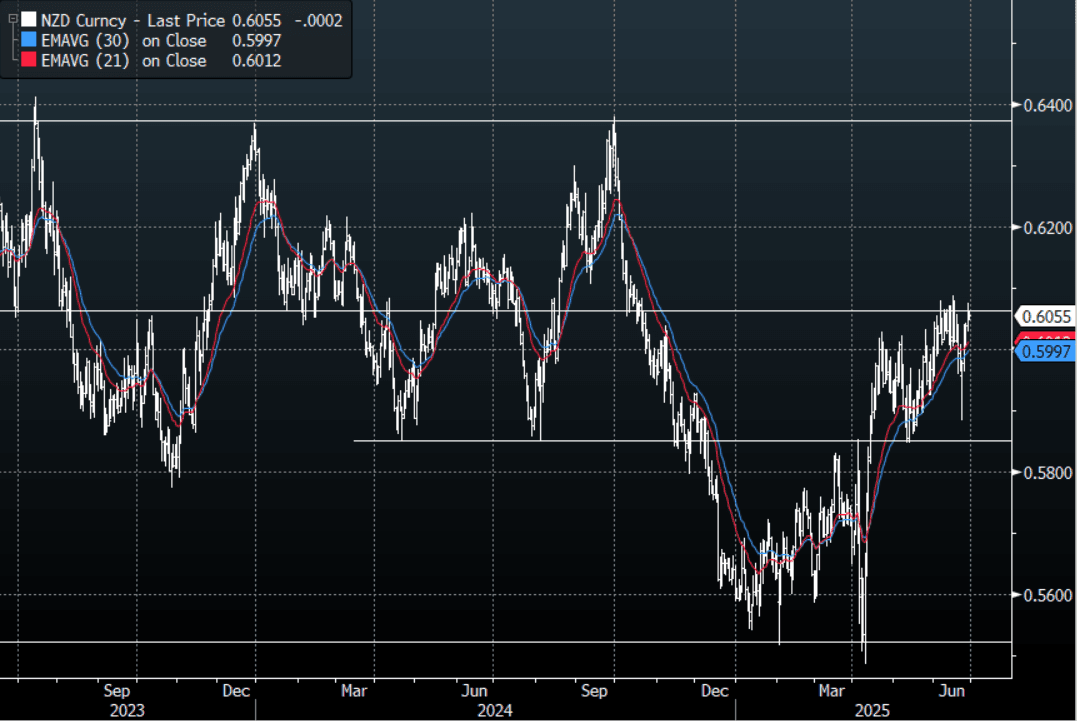Click the 0.5997 value in the legend
1077x721 pixels.
click(257, 41)
